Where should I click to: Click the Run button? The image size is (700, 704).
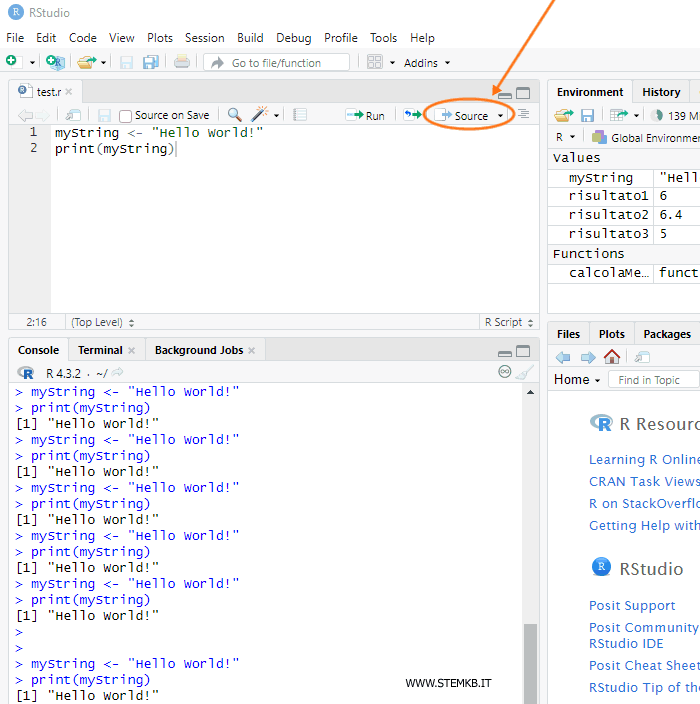click(x=366, y=115)
